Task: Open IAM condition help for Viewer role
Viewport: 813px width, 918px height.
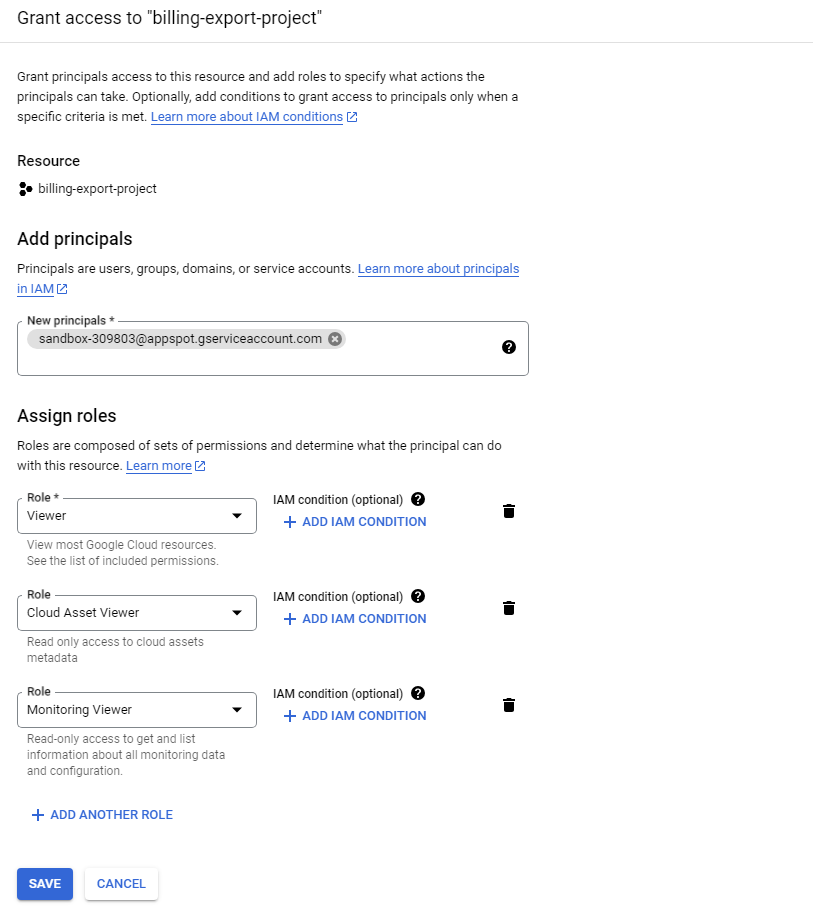Action: coord(418,499)
